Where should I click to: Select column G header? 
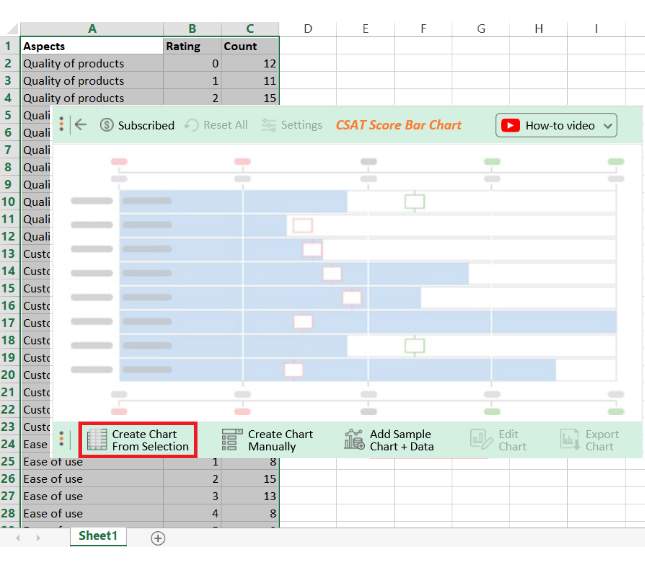tap(481, 29)
